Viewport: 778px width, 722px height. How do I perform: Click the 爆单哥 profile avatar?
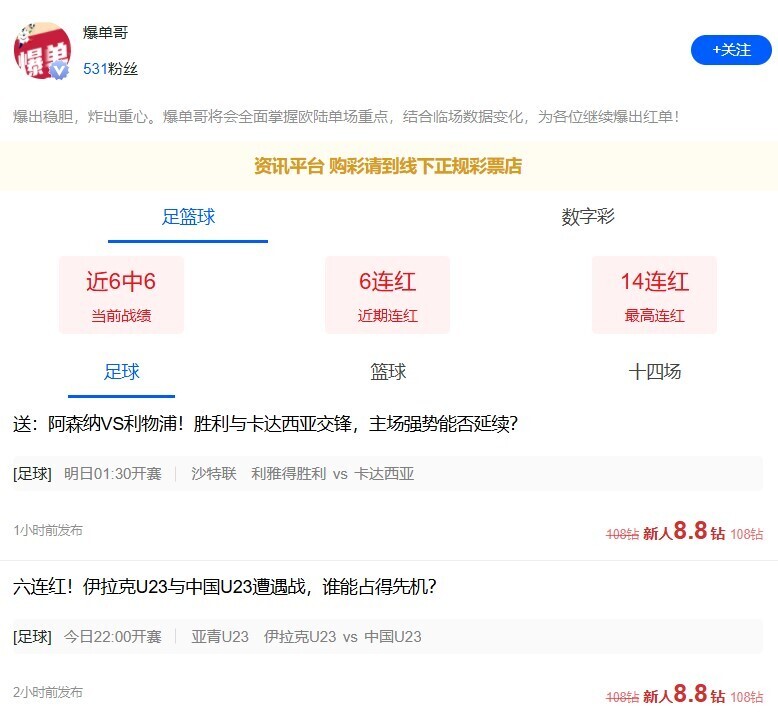[41, 49]
